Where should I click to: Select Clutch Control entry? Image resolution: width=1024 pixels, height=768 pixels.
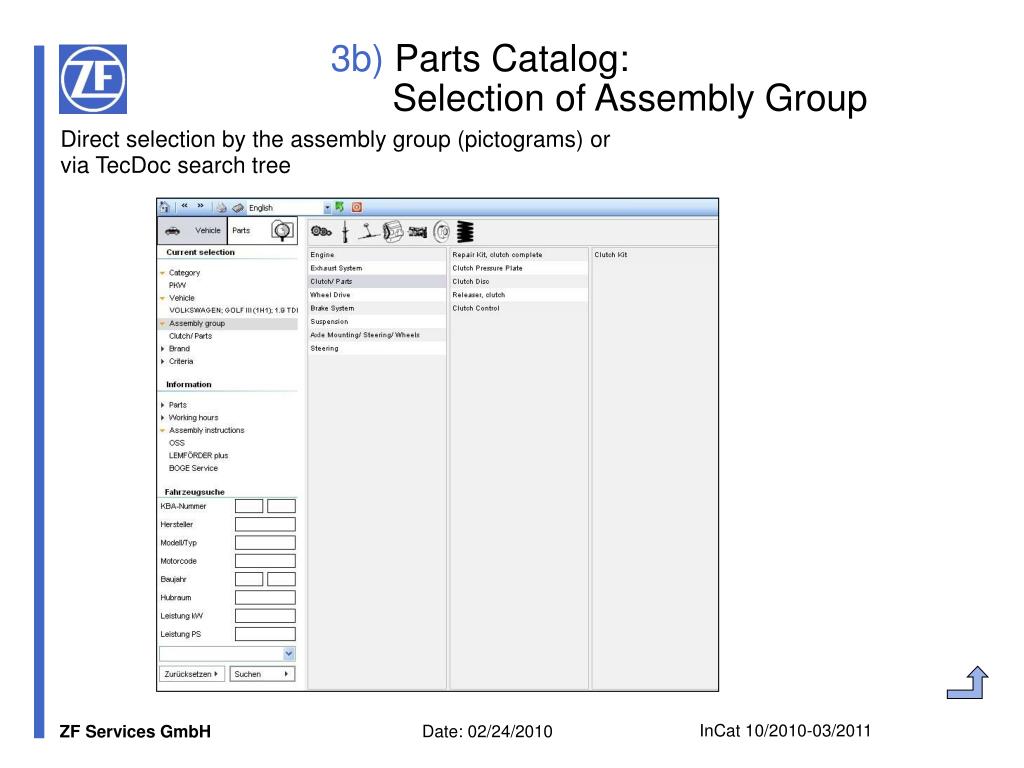pyautogui.click(x=519, y=308)
